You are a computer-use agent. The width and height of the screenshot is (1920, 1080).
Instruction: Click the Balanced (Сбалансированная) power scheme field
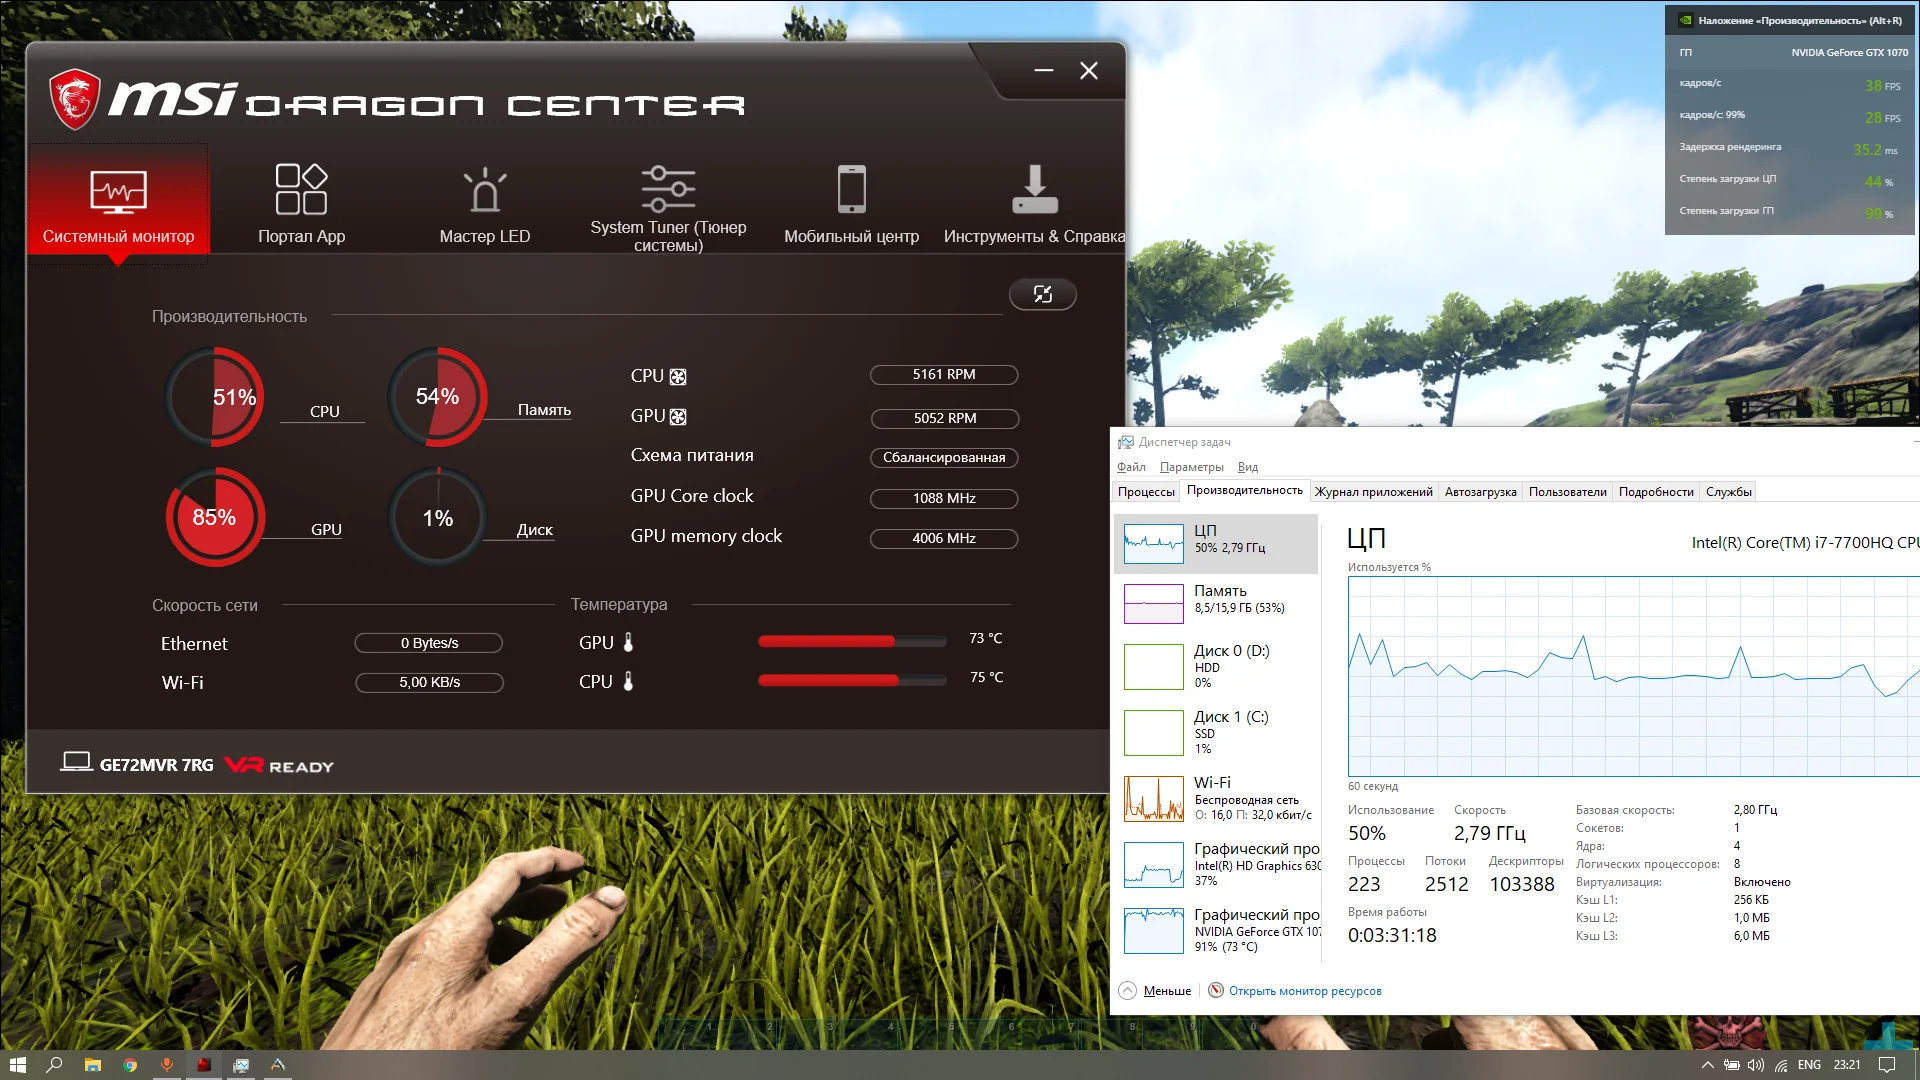coord(944,458)
